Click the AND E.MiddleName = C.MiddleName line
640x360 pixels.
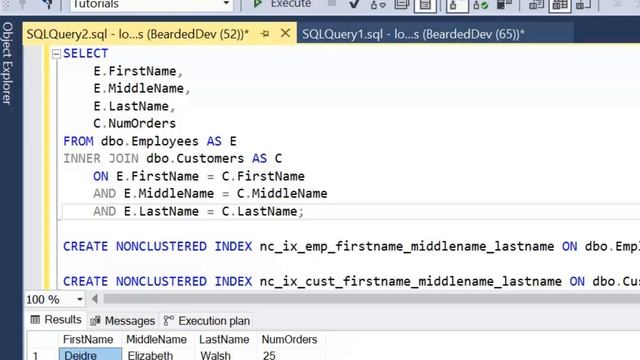210,193
